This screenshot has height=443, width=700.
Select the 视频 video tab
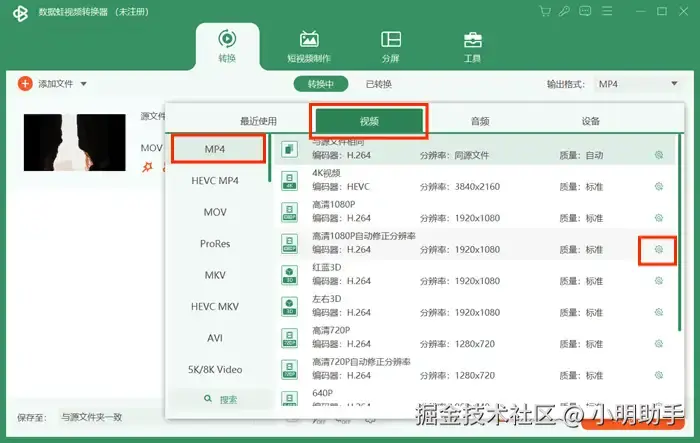369,121
